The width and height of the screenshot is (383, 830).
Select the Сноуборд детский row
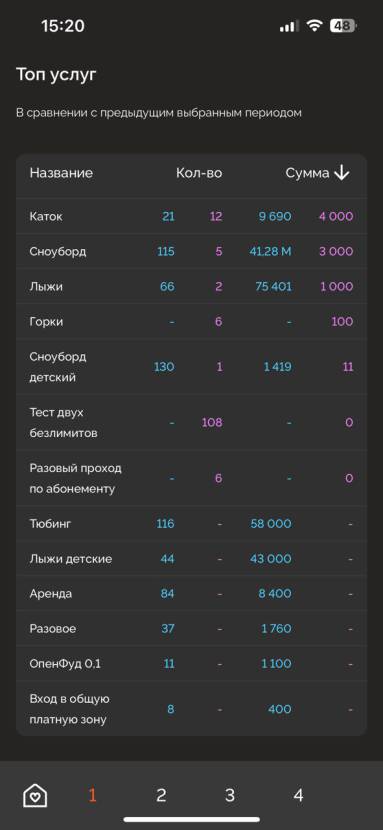coord(191,367)
